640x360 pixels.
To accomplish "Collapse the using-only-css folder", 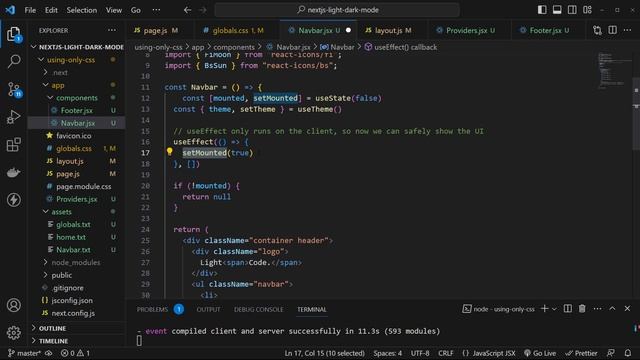I will (77, 60).
